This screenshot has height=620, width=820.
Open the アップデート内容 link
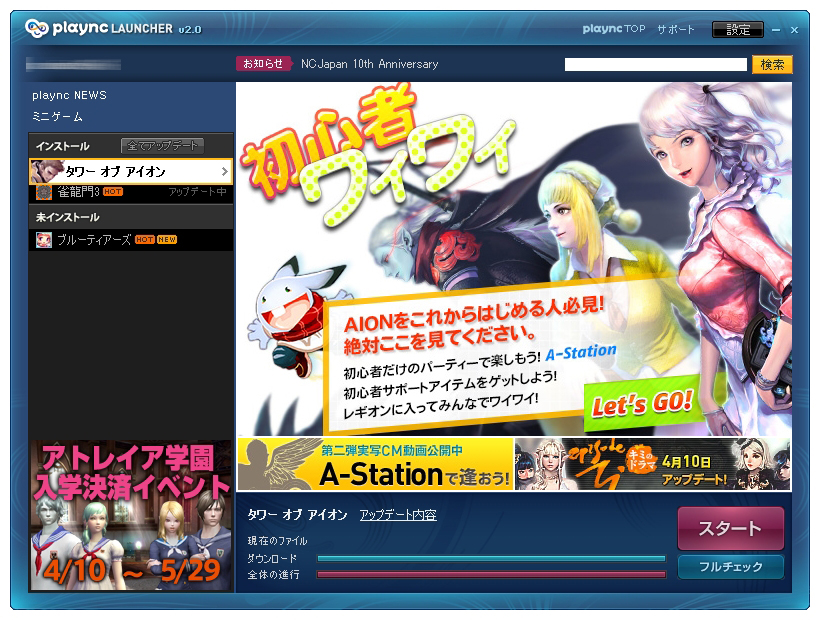tap(398, 515)
